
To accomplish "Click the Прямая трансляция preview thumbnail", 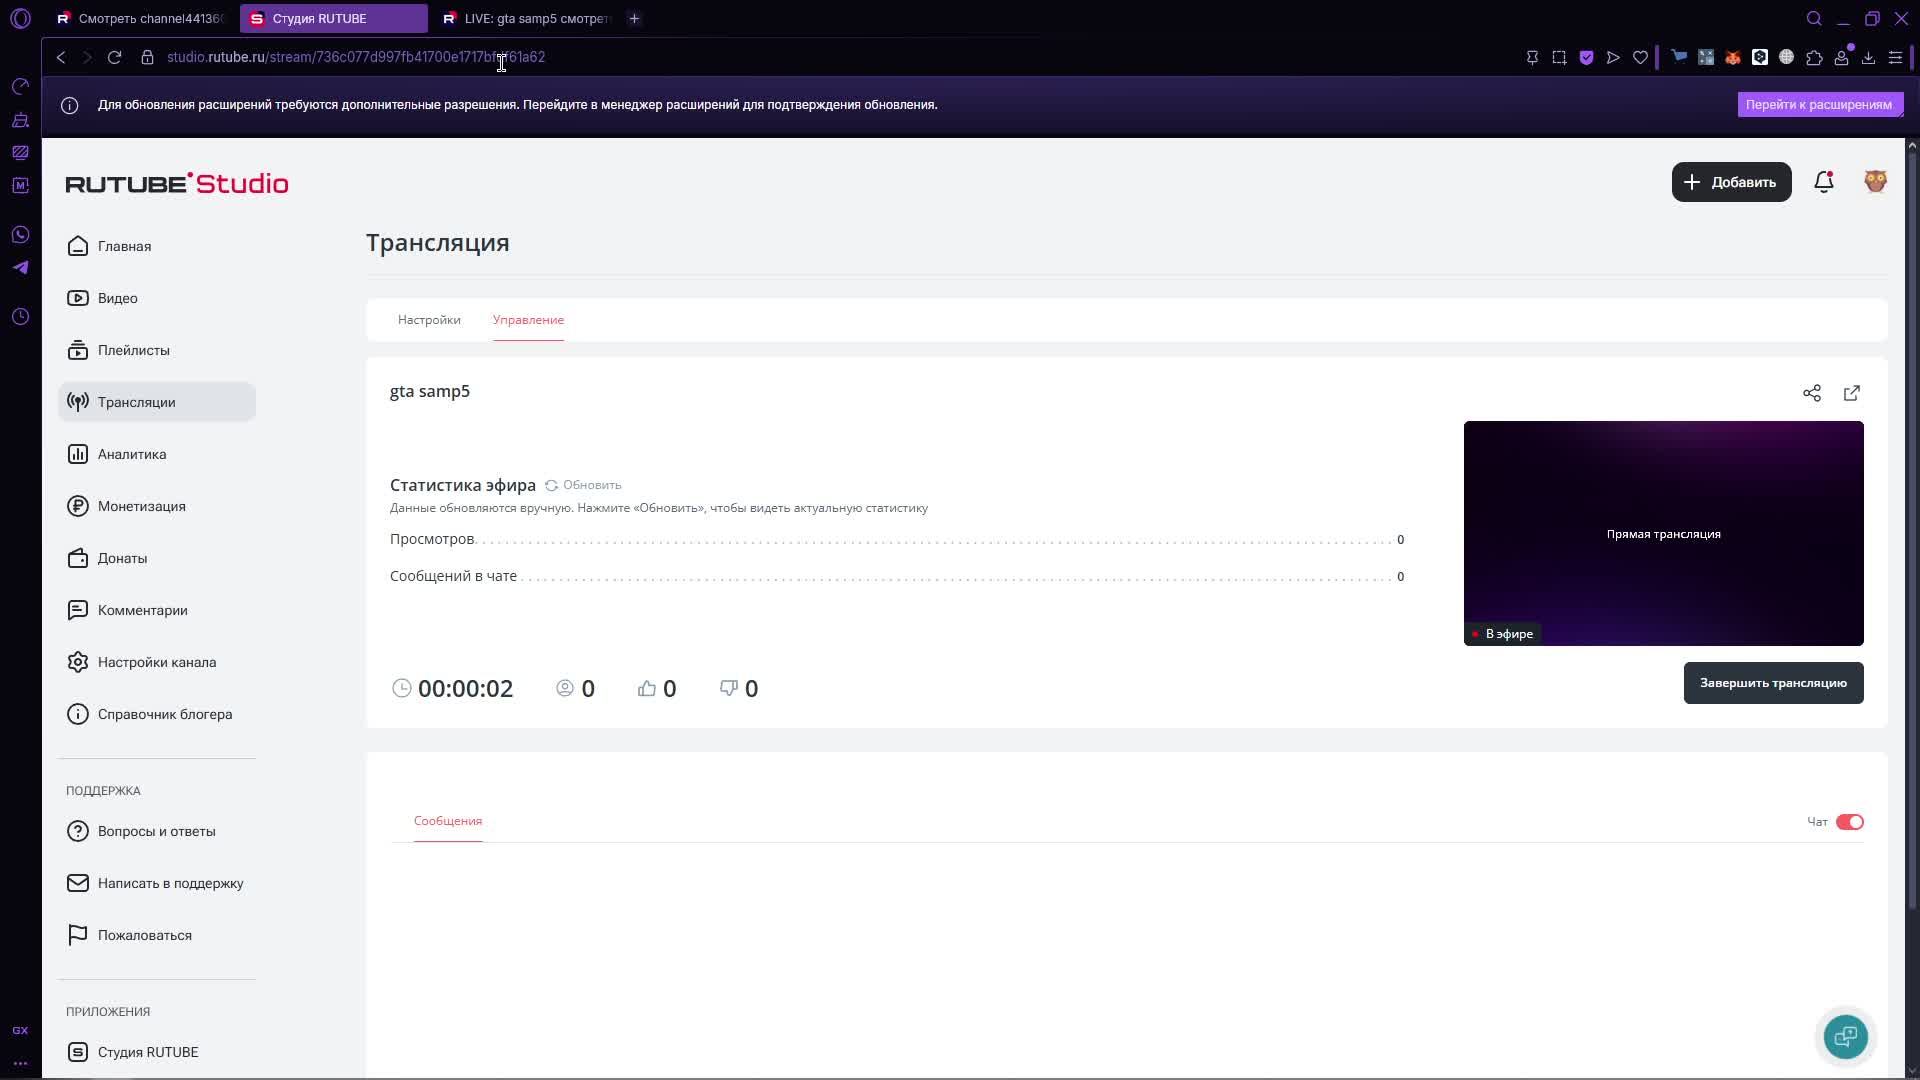I will pyautogui.click(x=1663, y=533).
